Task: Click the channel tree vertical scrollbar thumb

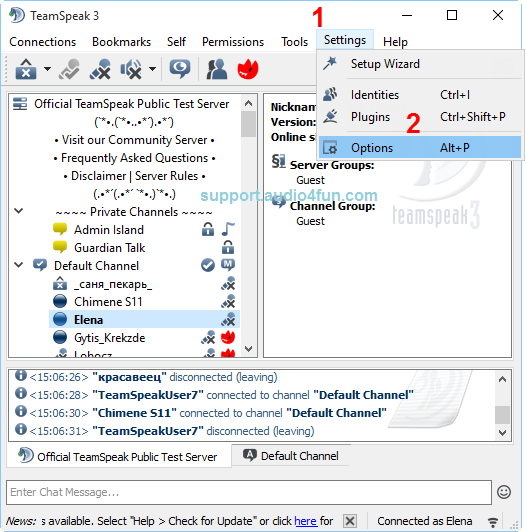Action: [248, 124]
